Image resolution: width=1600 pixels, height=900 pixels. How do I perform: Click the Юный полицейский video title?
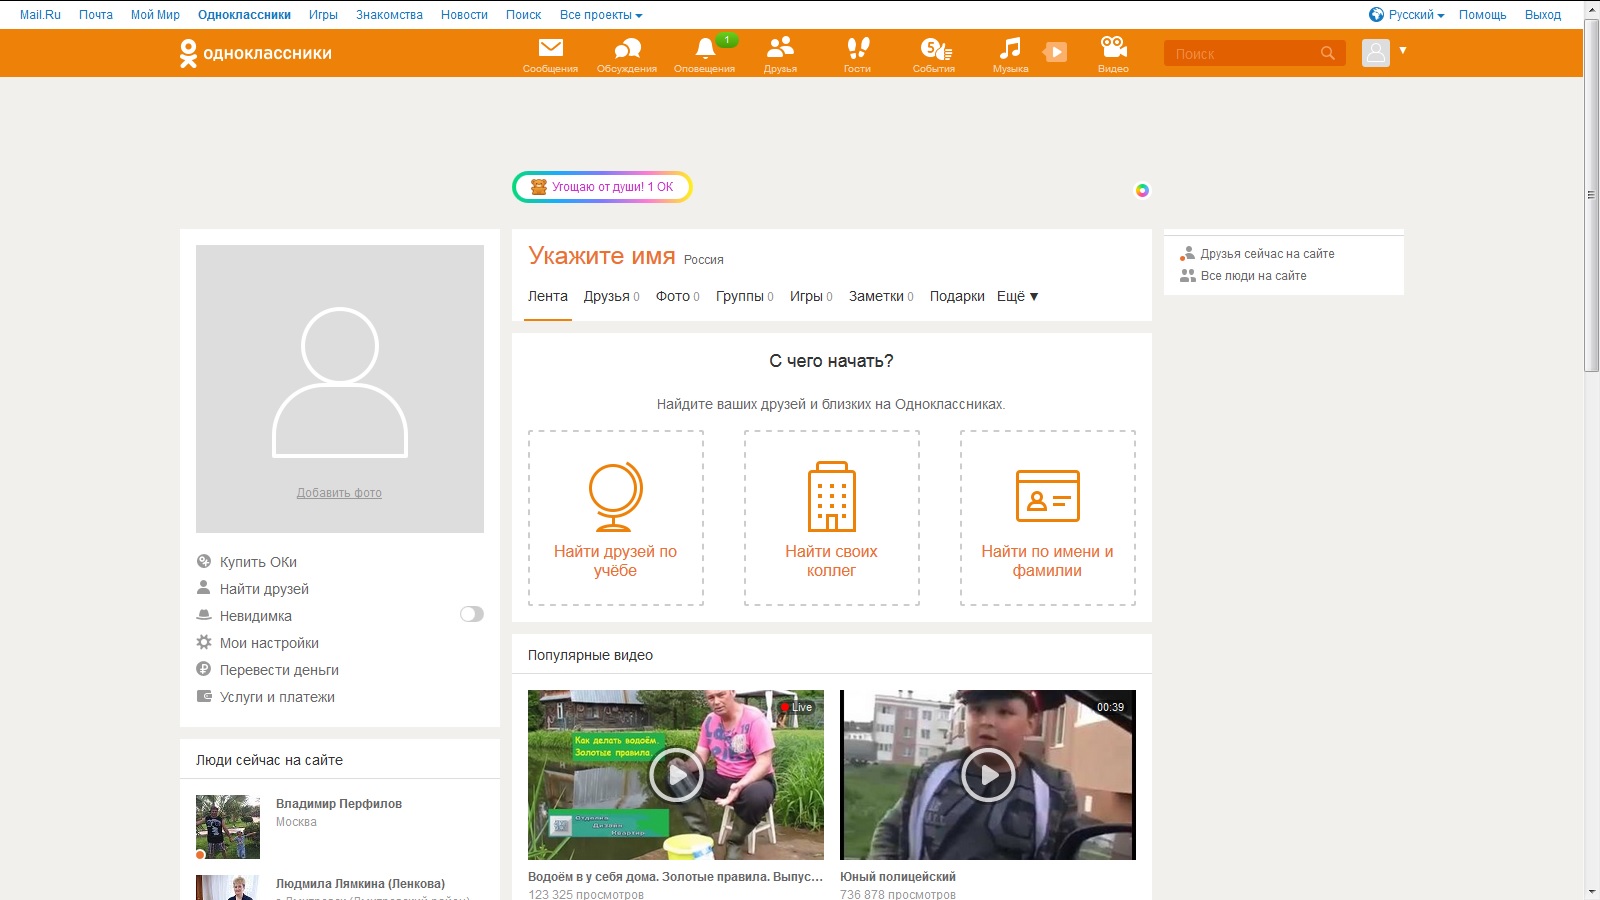click(x=898, y=877)
